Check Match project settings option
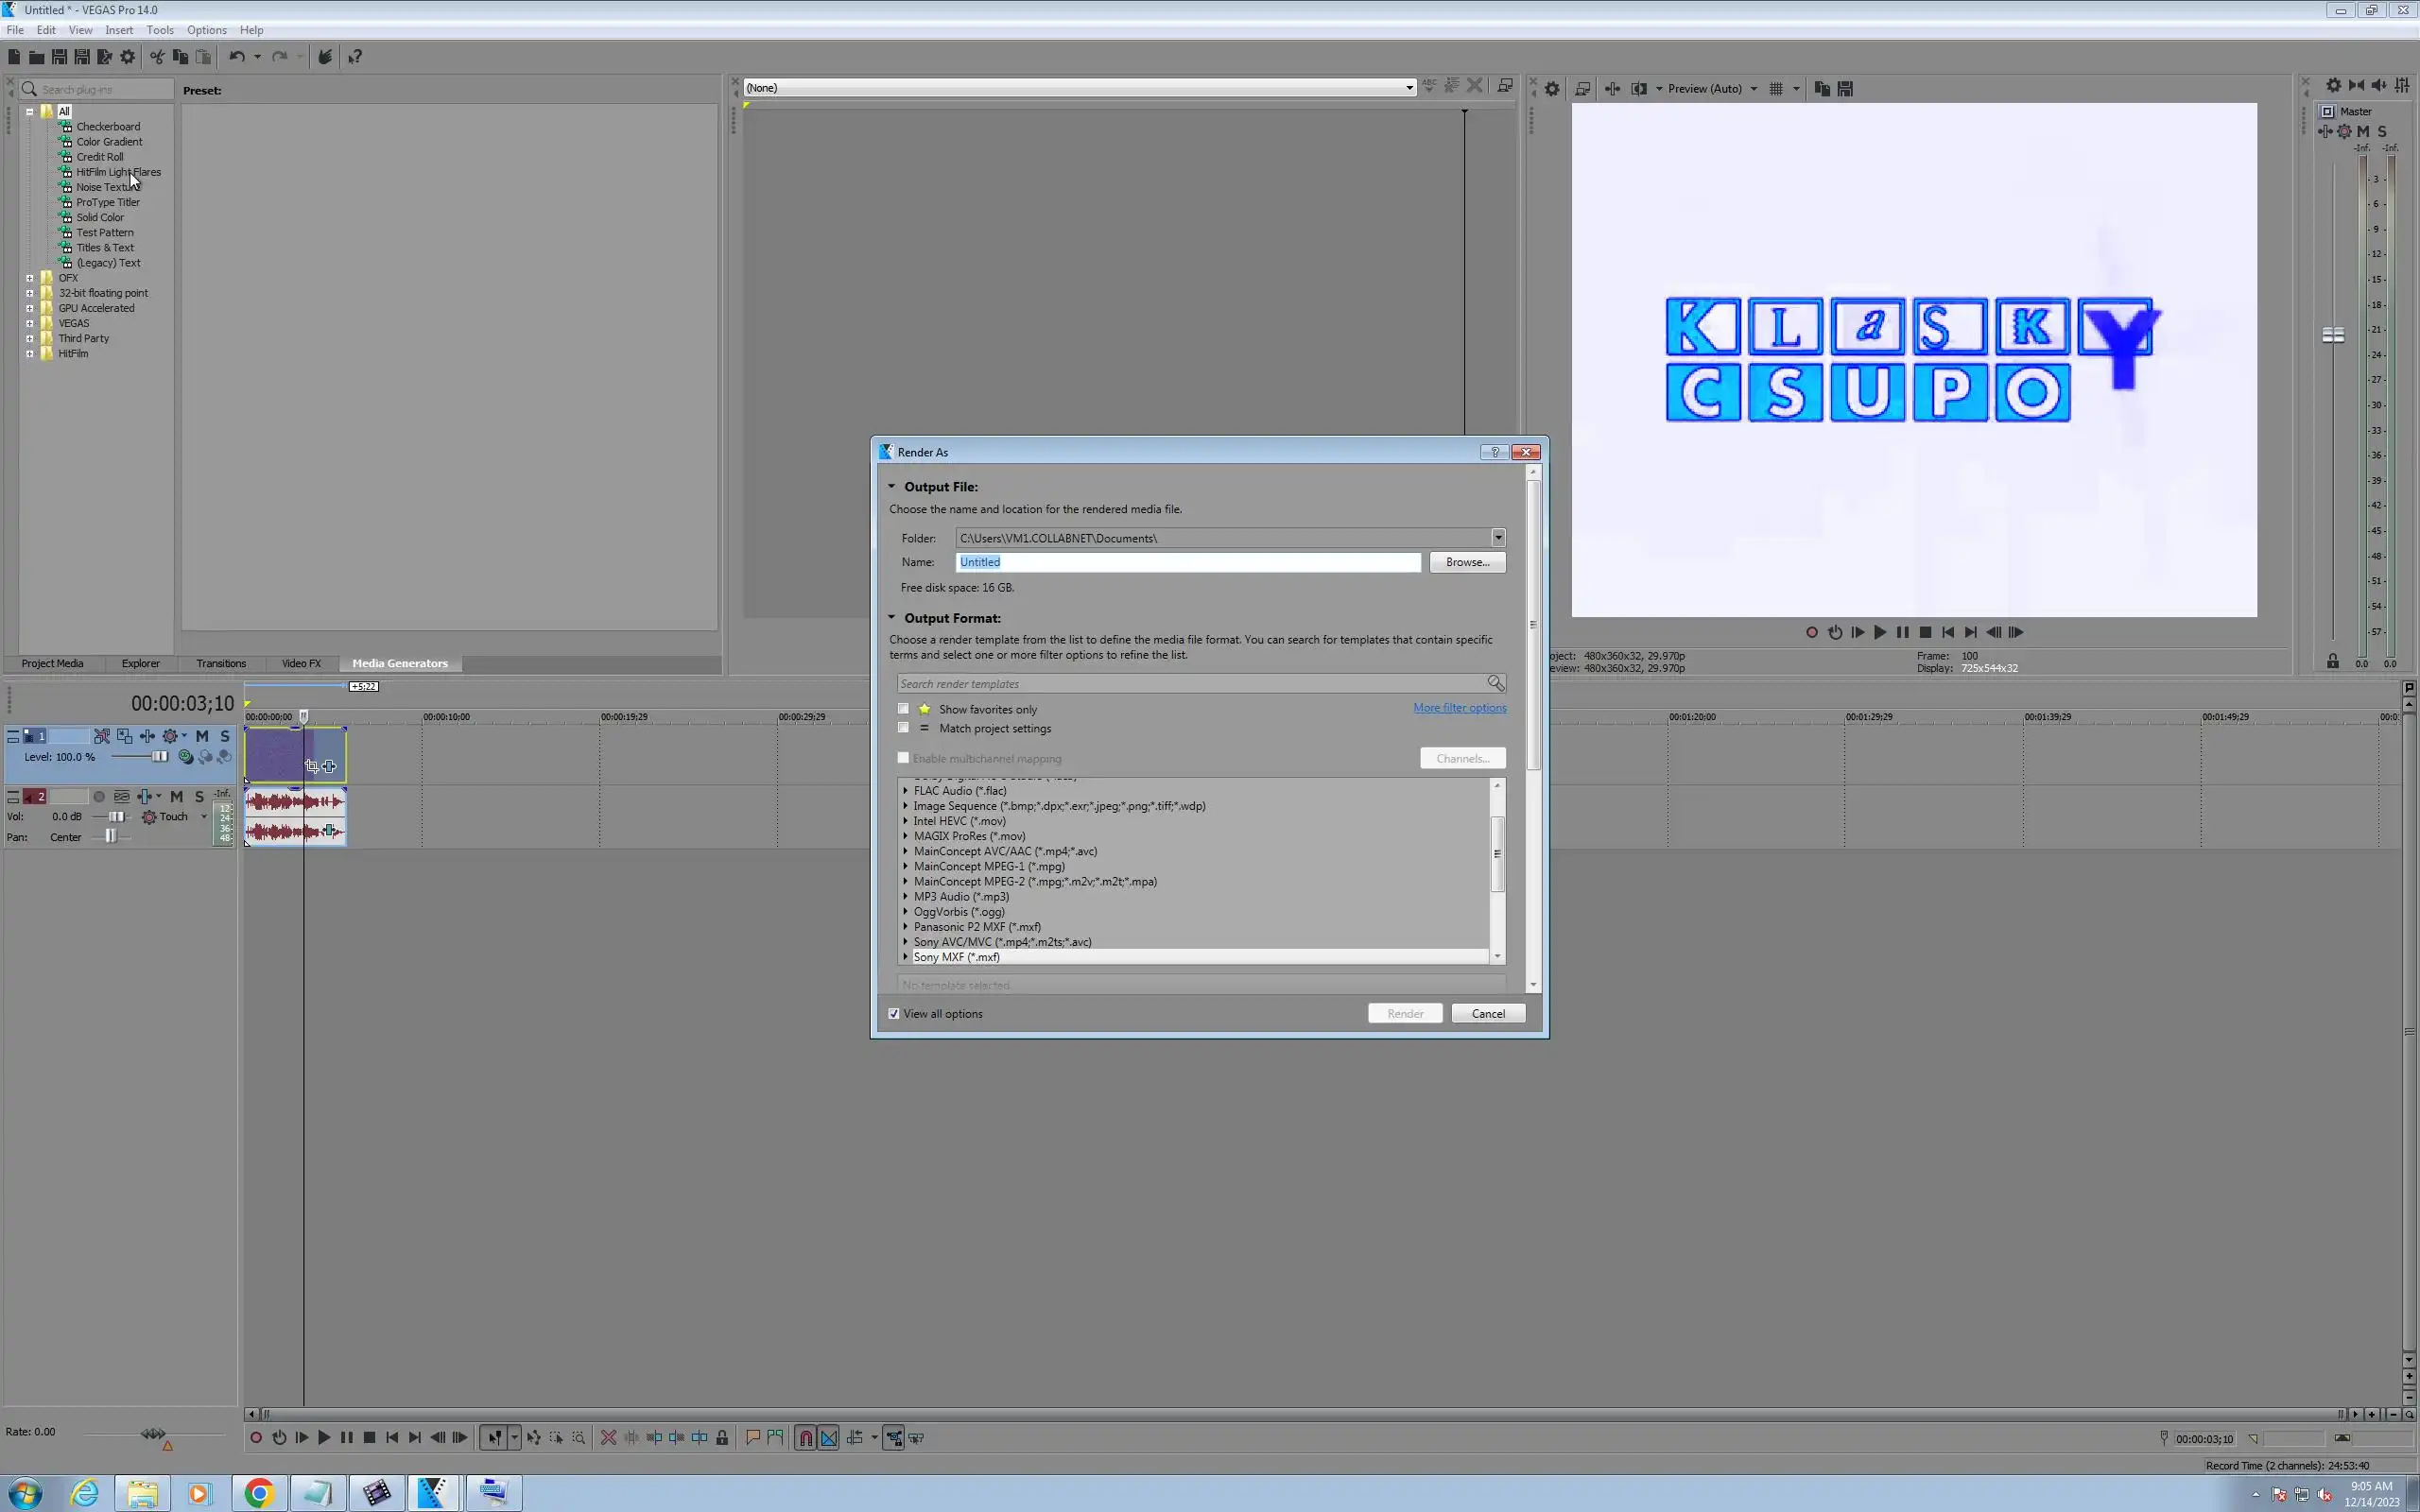 click(904, 728)
